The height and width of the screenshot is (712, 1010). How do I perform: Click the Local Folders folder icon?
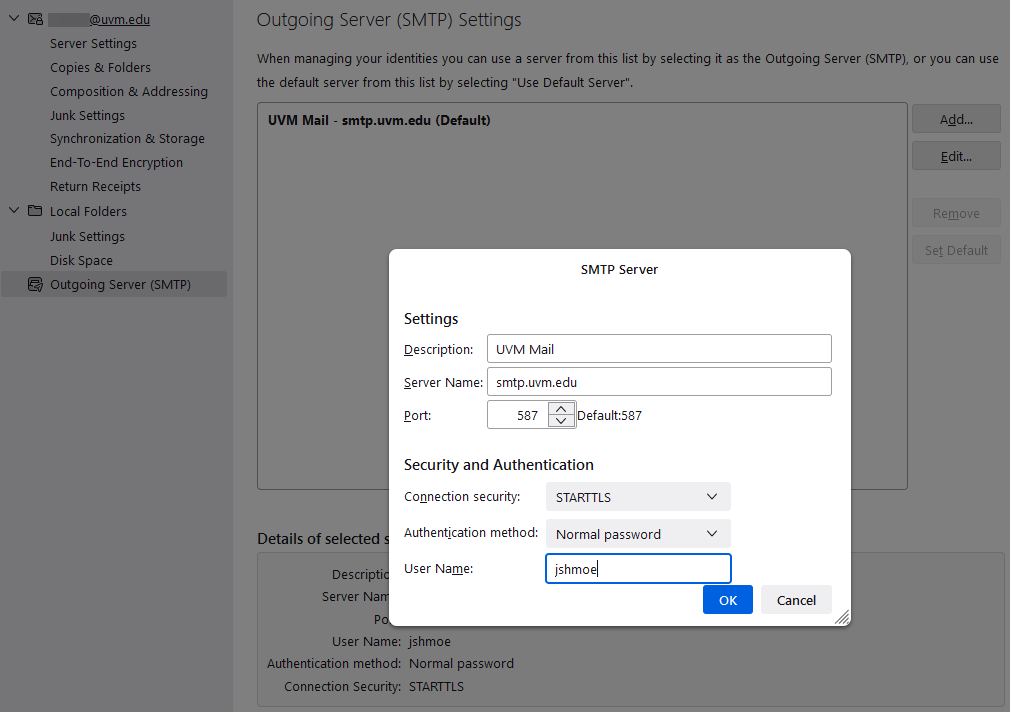pyautogui.click(x=35, y=211)
